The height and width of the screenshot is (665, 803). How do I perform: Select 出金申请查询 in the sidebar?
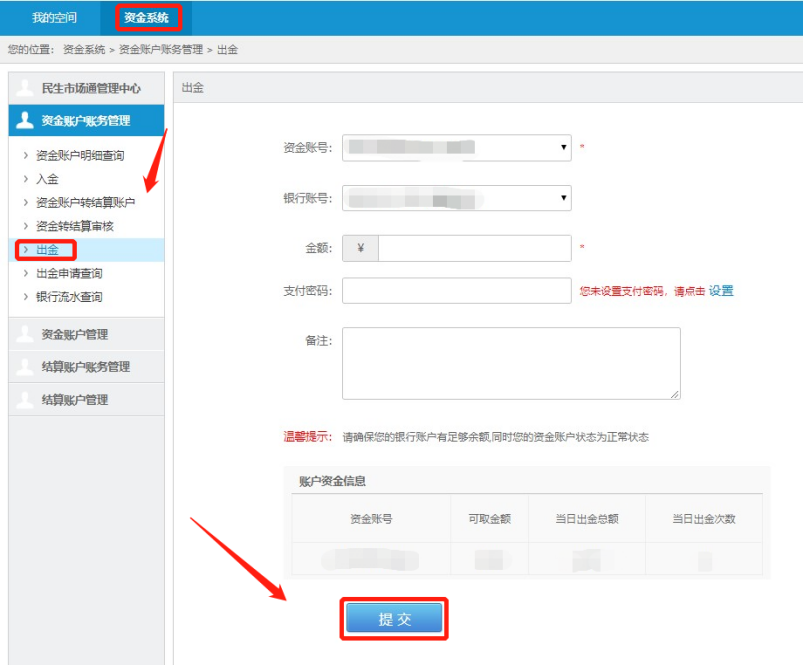pyautogui.click(x=69, y=273)
